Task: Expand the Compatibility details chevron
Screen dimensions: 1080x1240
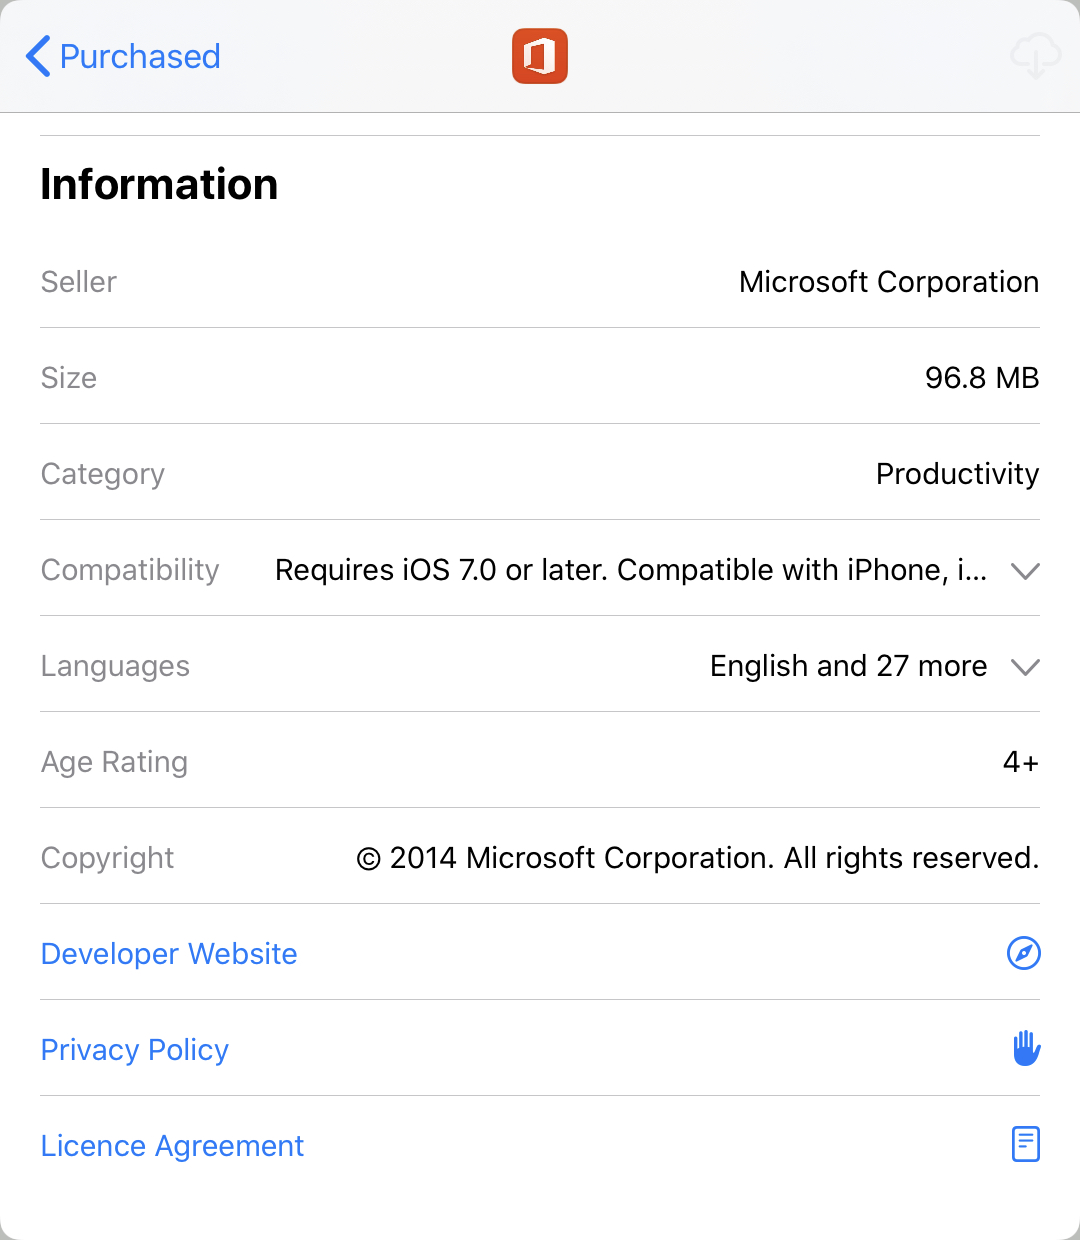Action: pos(1026,571)
